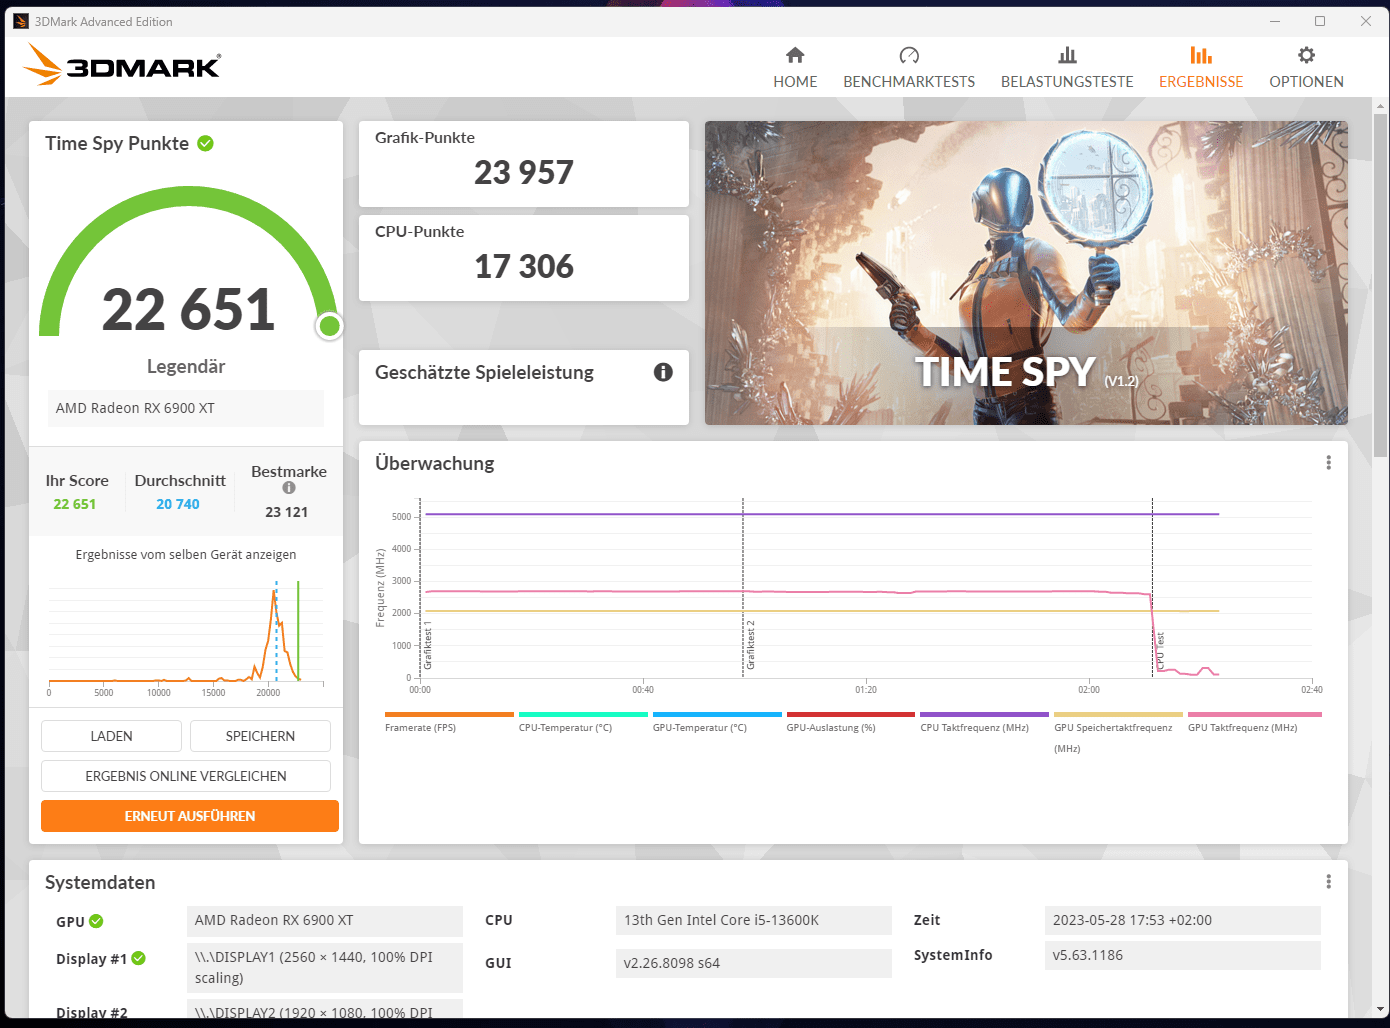1390x1028 pixels.
Task: Click the Ihr Score value 22 651
Action: (75, 504)
